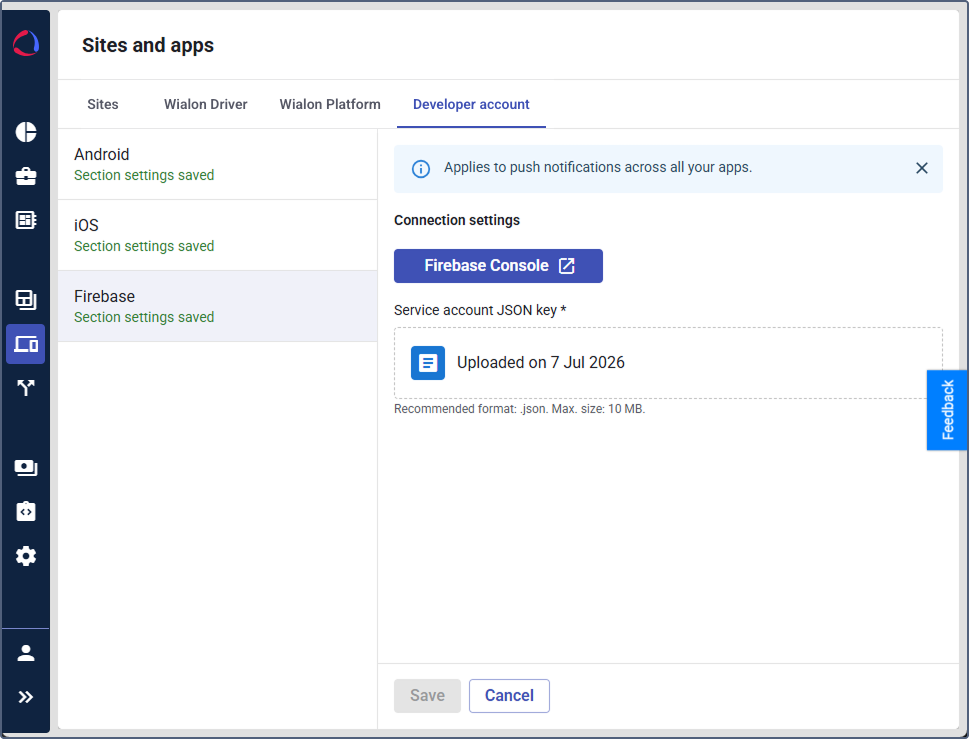Open the news layout sidebar icon
This screenshot has height=739, width=969.
coord(26,220)
